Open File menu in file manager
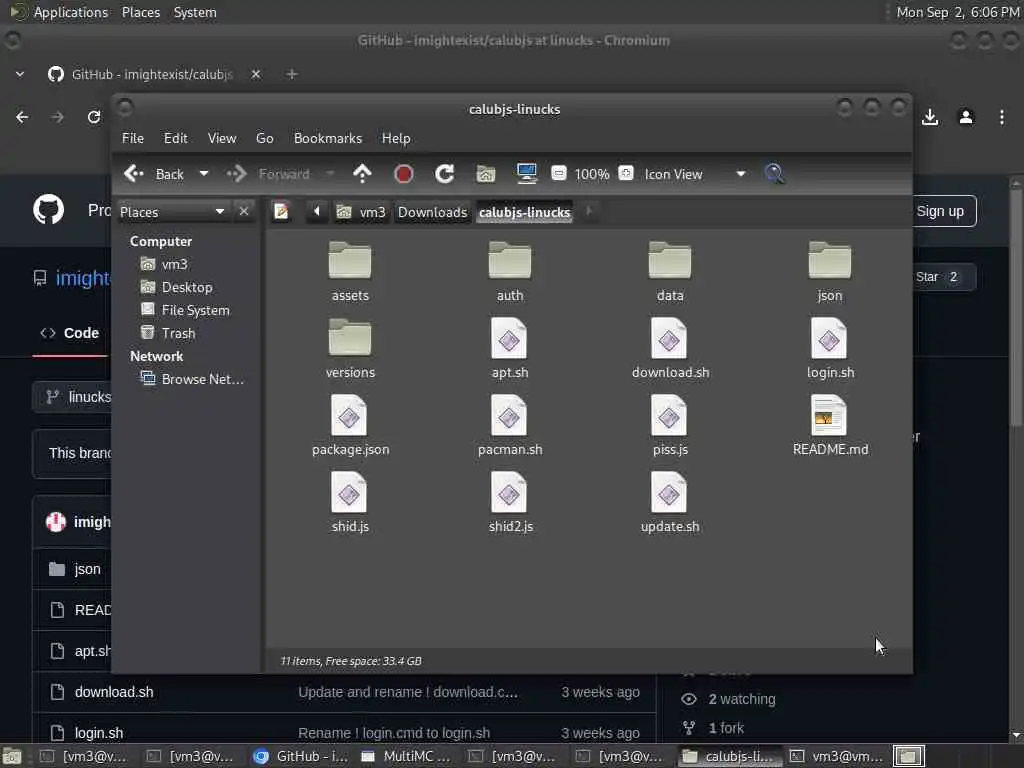This screenshot has width=1024, height=768. (133, 138)
